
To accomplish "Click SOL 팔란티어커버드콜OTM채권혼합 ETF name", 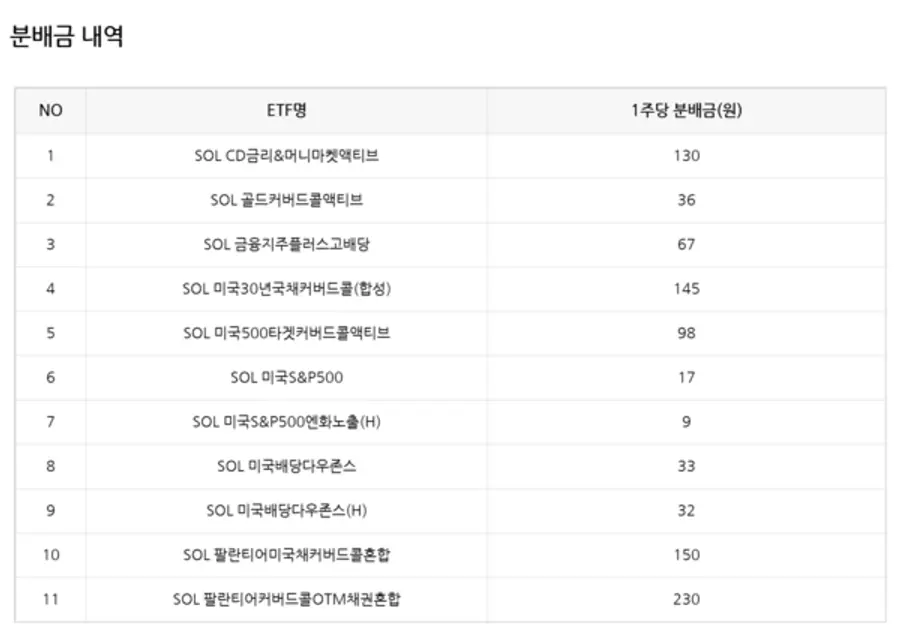I will point(286,599).
